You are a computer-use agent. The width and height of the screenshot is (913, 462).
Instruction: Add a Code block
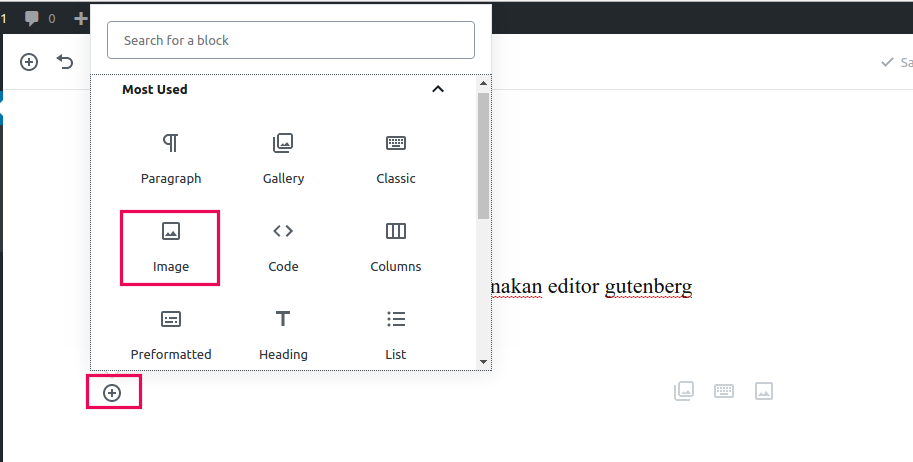click(x=283, y=247)
